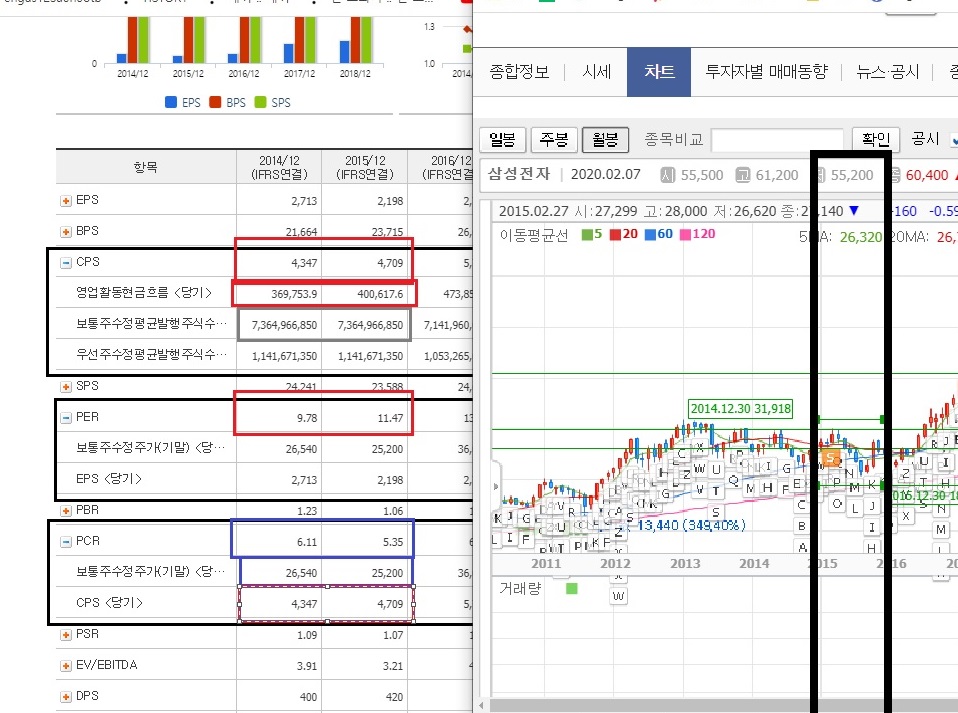Screen dimensions: 958x713
Task: Click the 삼성전자 stock name
Action: pyautogui.click(x=519, y=174)
